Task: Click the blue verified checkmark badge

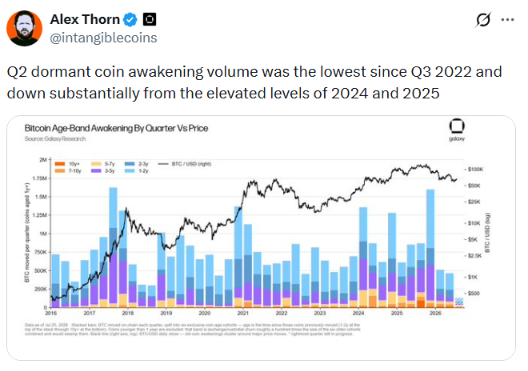Action: coord(130,20)
